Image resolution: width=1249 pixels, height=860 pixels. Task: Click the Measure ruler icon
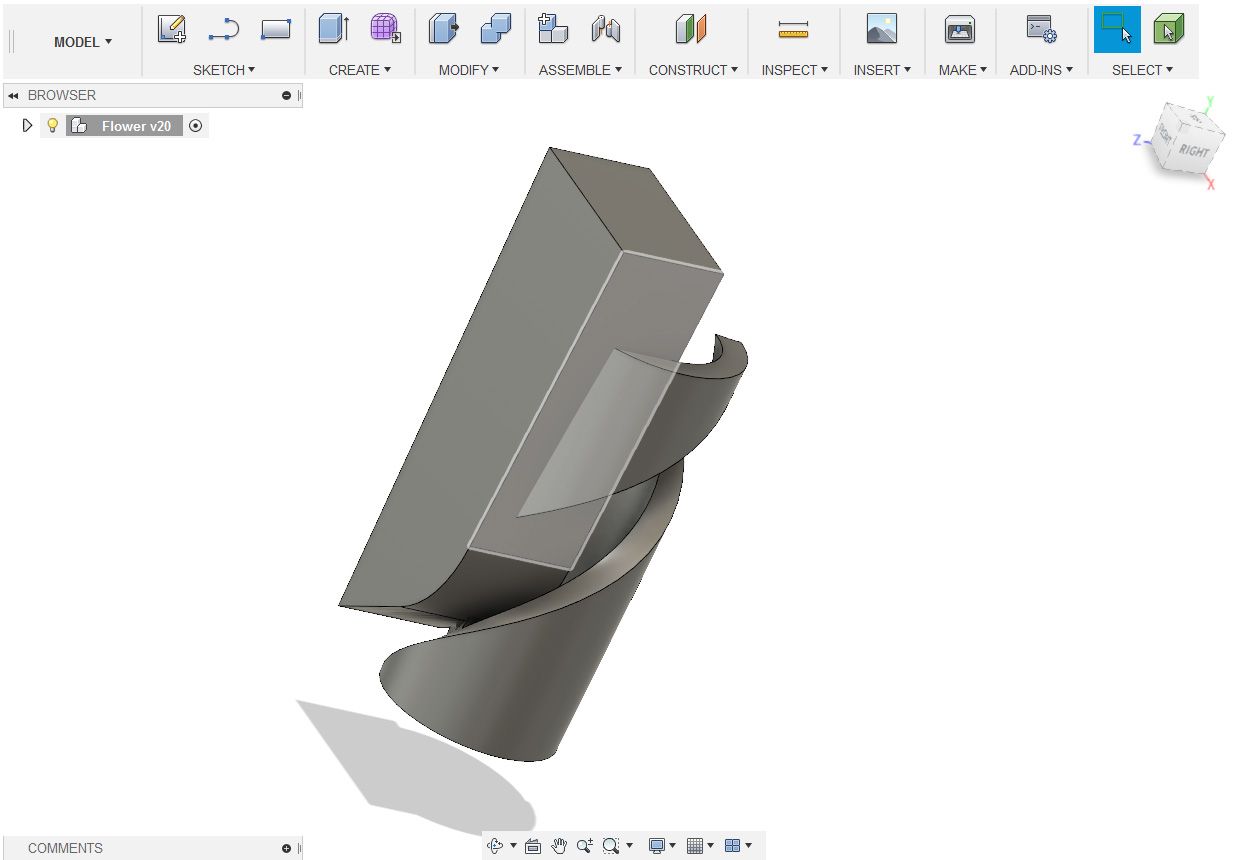(793, 30)
